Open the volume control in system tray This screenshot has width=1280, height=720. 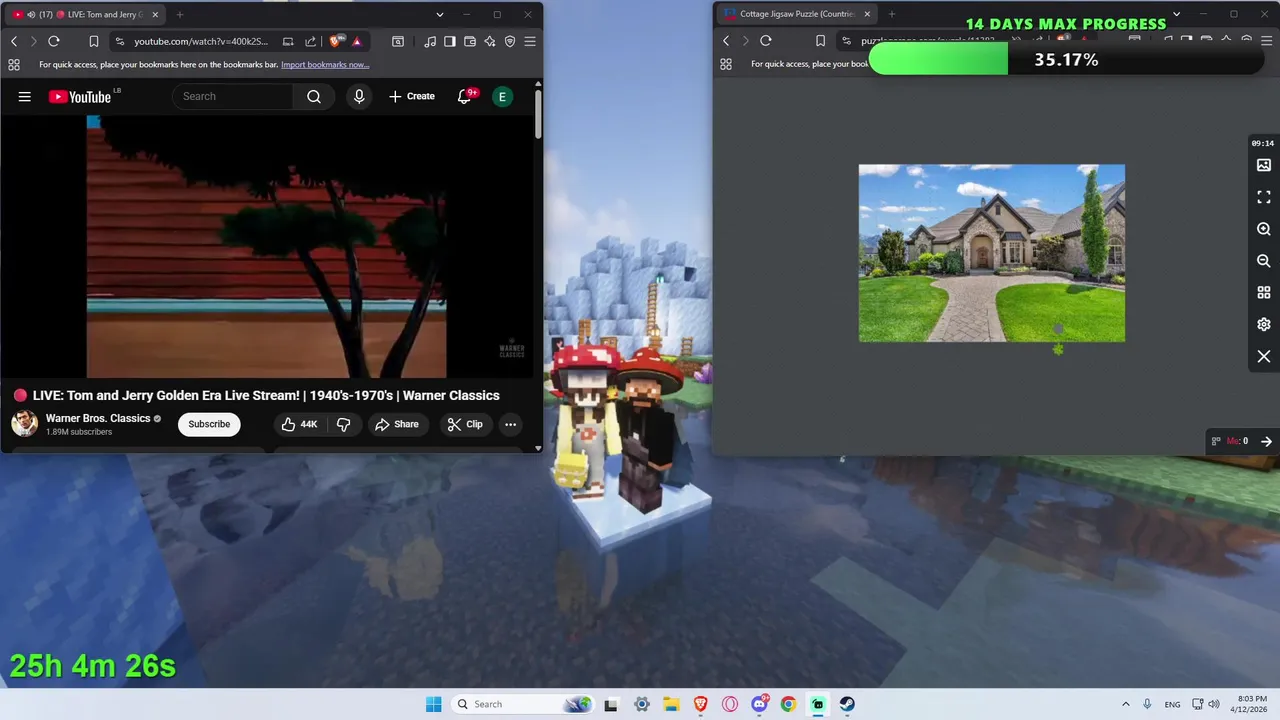1214,704
